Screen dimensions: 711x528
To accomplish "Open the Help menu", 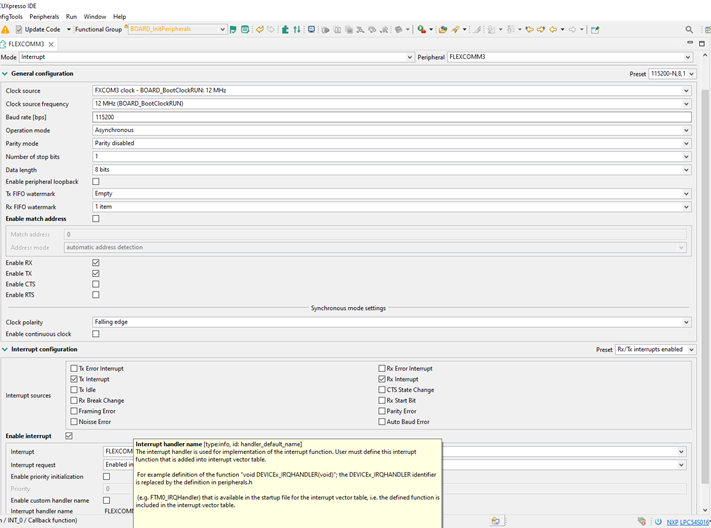I will 120,16.
